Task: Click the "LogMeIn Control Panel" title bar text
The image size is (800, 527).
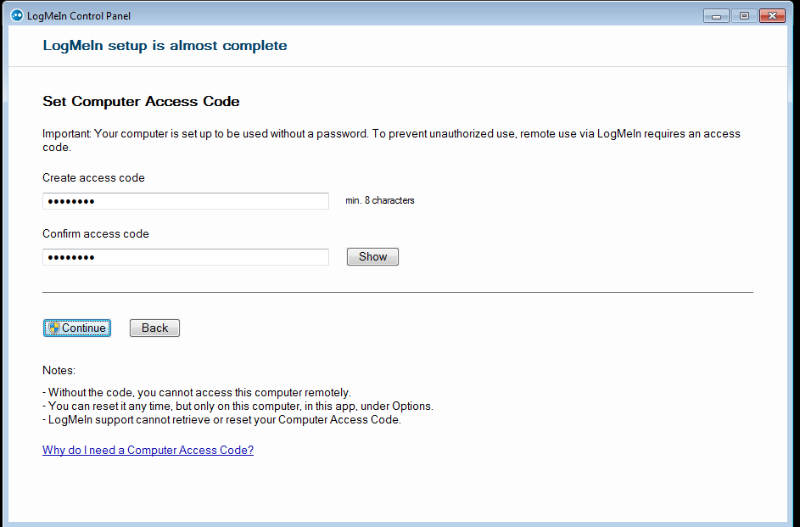Action: pyautogui.click(x=80, y=16)
